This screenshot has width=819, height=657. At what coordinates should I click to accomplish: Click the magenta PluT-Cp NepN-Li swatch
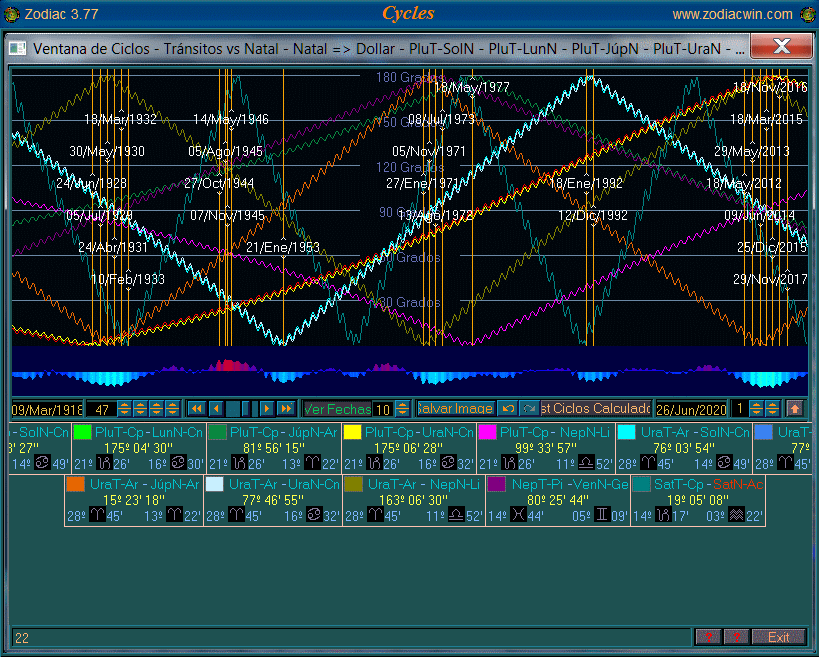click(x=487, y=432)
